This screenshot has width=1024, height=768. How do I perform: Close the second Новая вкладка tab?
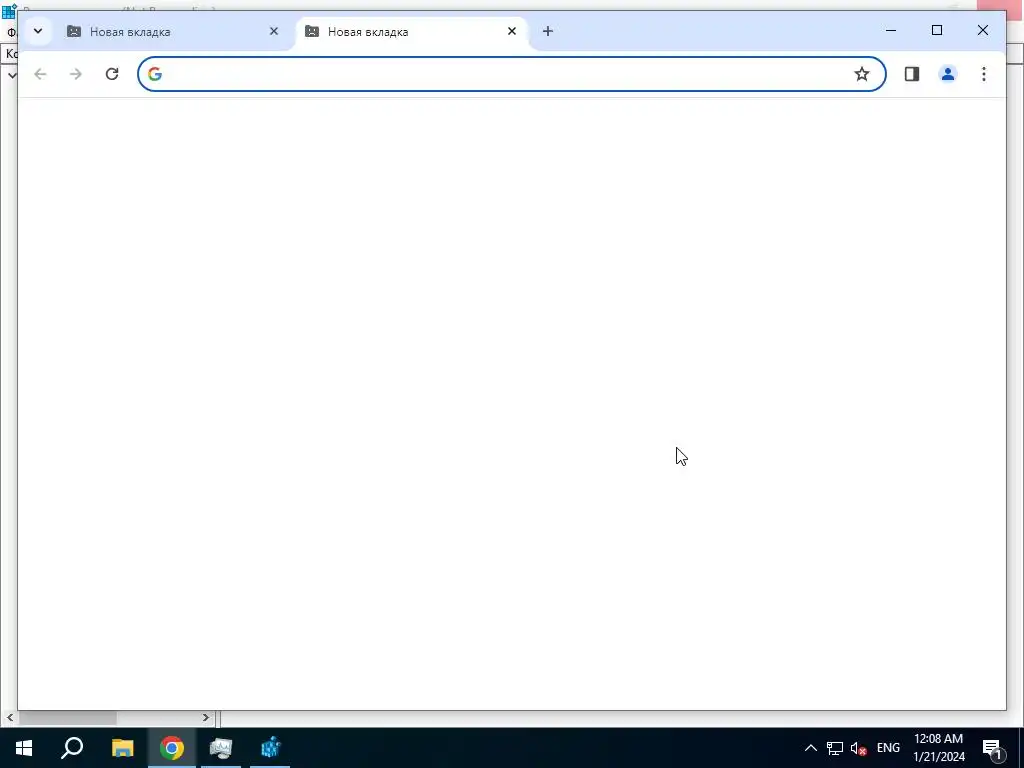click(x=512, y=31)
